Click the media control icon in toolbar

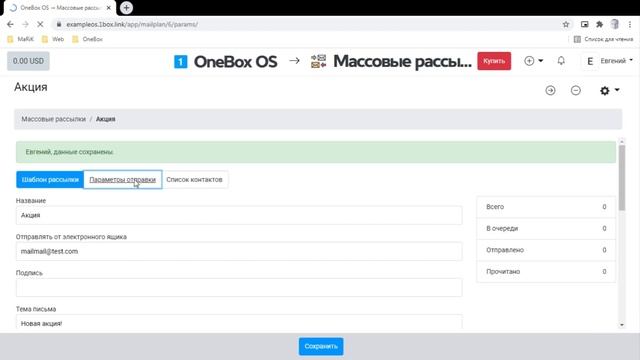point(584,24)
